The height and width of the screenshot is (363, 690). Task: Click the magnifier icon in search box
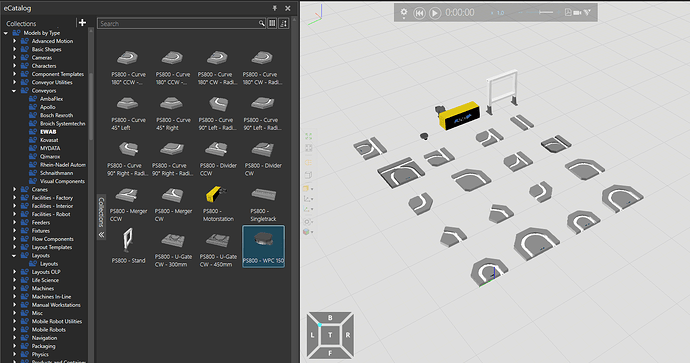point(261,23)
